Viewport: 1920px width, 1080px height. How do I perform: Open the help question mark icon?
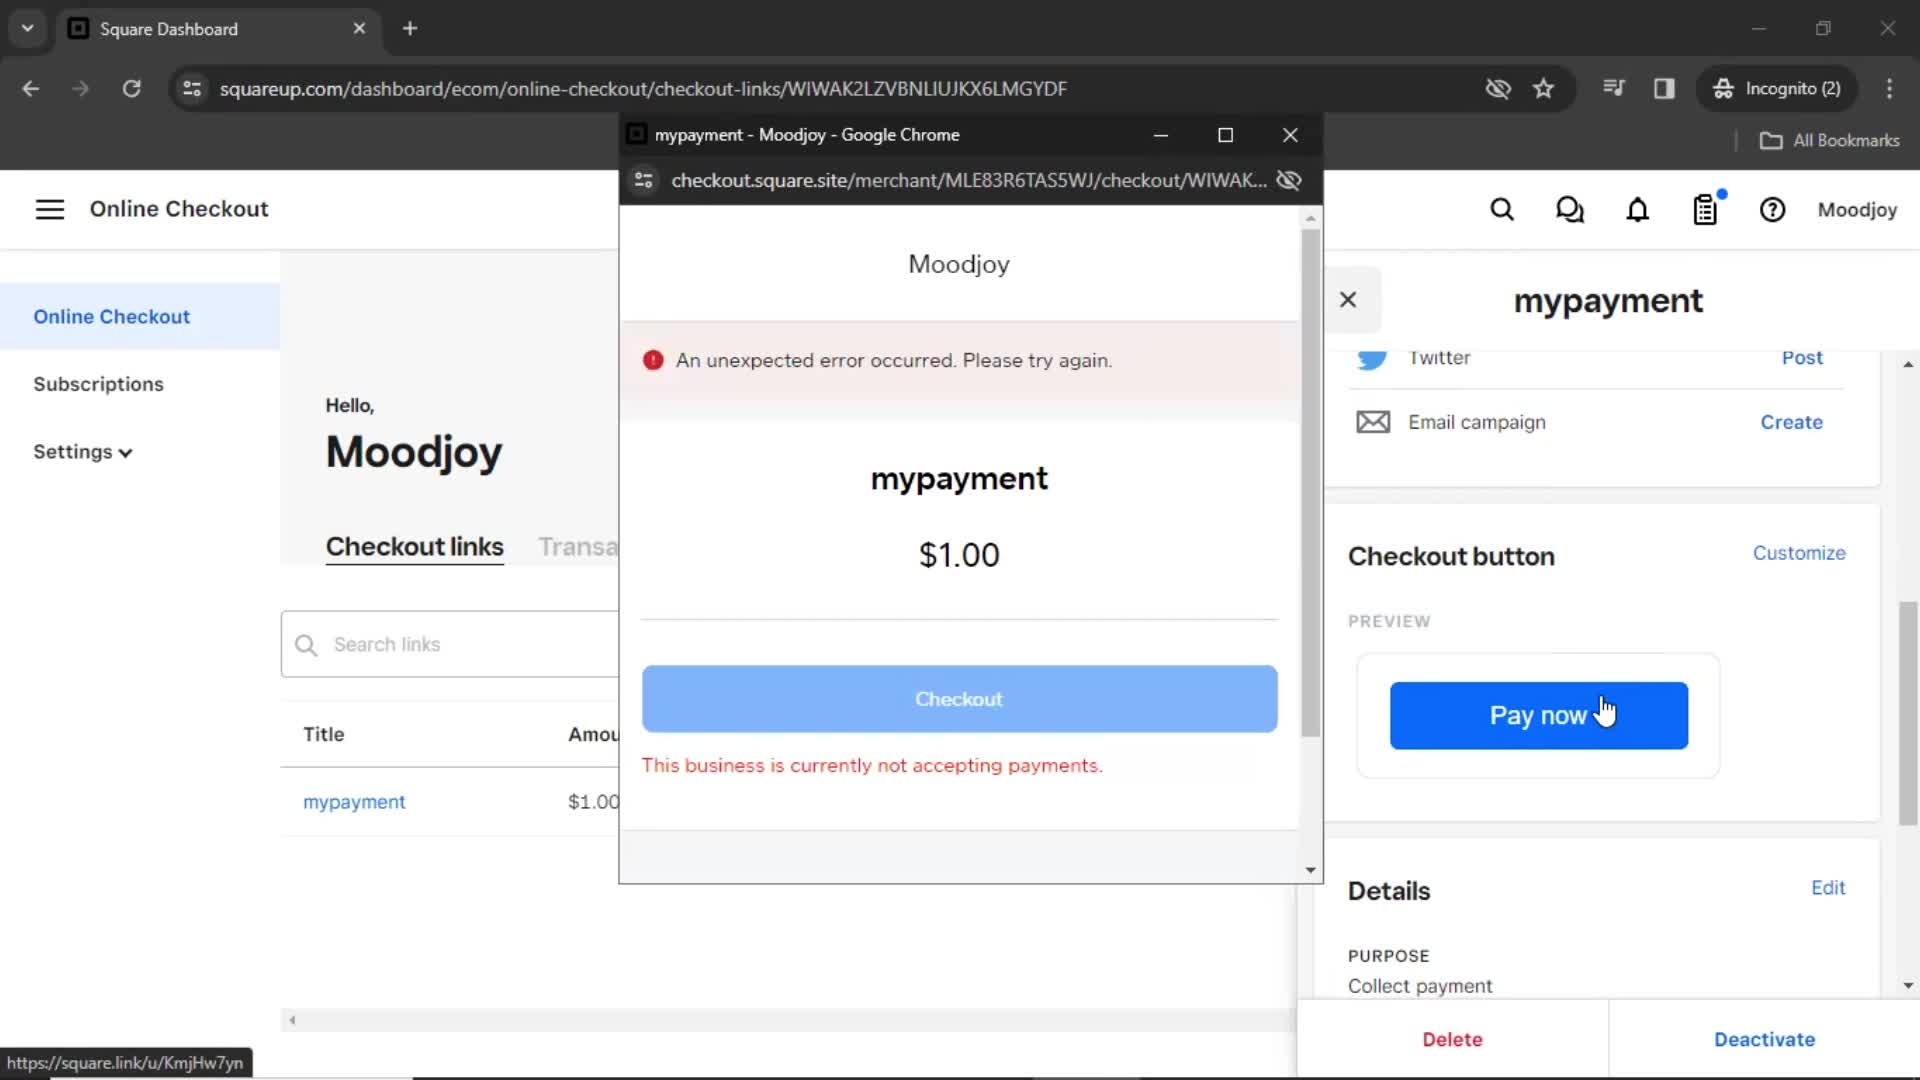point(1772,210)
